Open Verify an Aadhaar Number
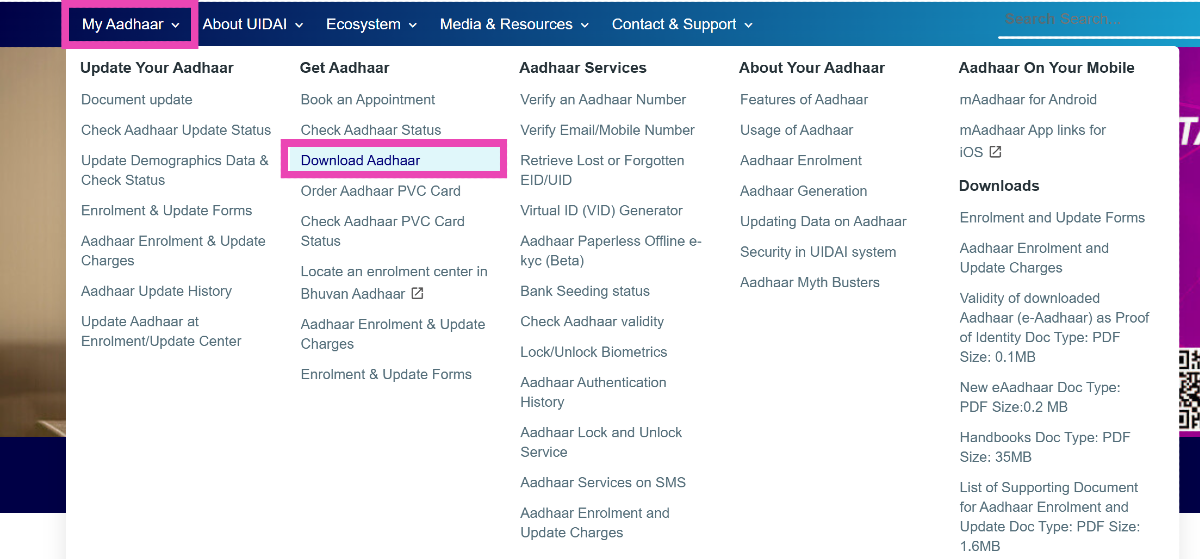This screenshot has height=559, width=1200. pyautogui.click(x=603, y=100)
